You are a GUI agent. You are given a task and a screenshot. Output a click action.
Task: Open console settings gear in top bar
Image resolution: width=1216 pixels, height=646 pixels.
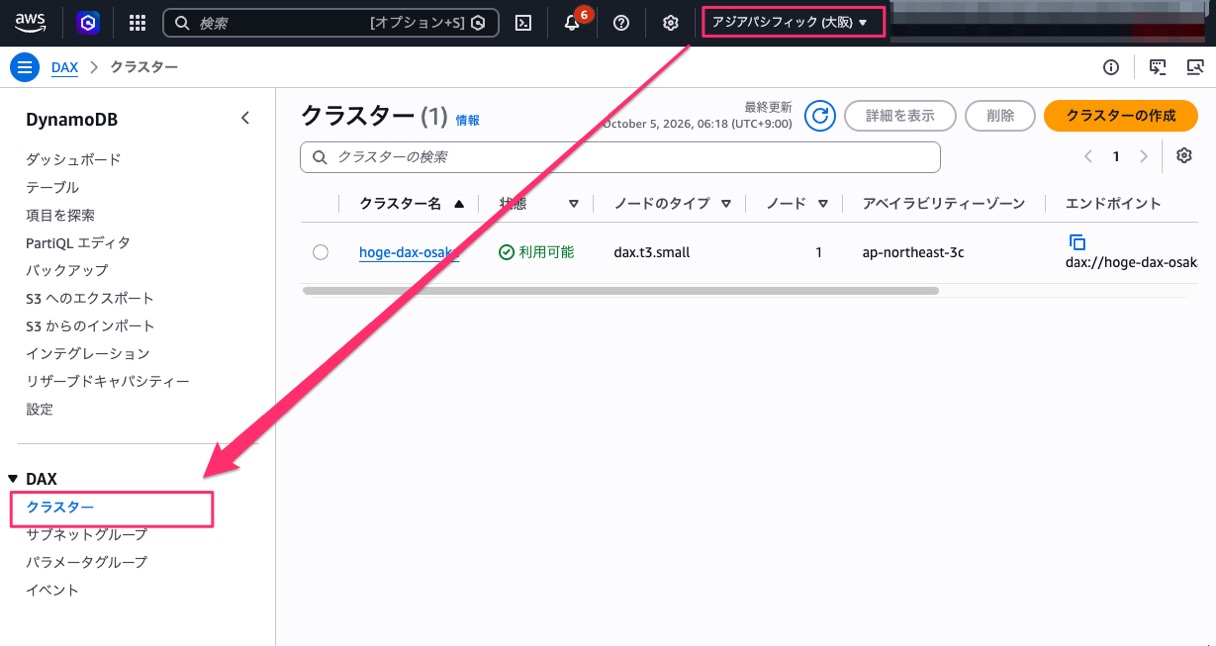pos(670,22)
